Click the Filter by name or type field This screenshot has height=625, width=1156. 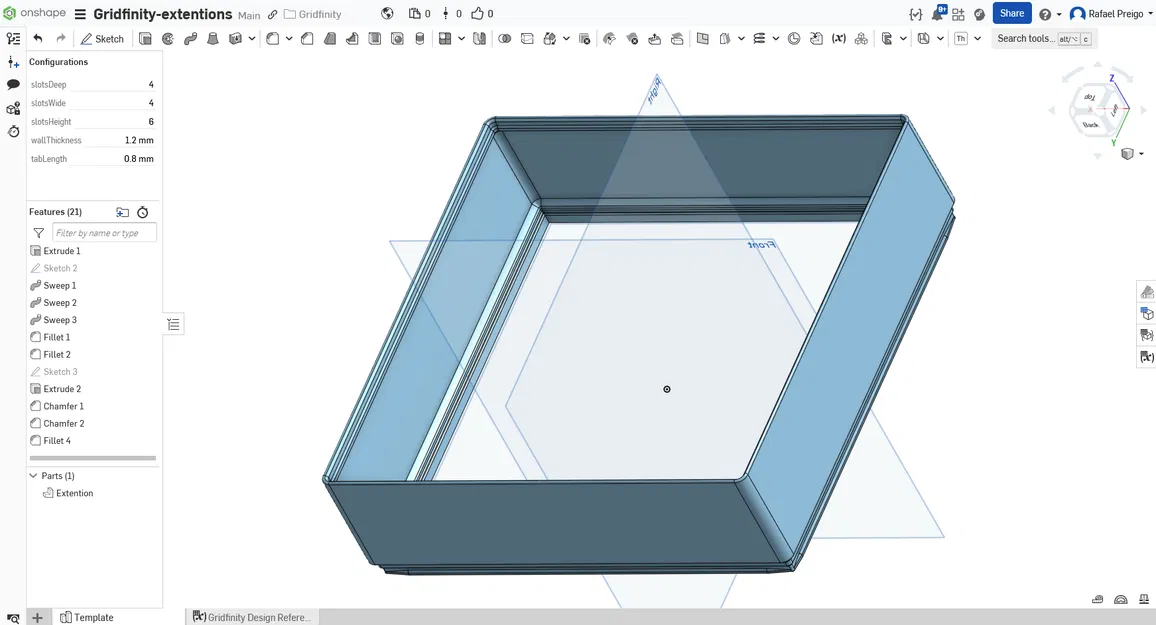(x=105, y=233)
